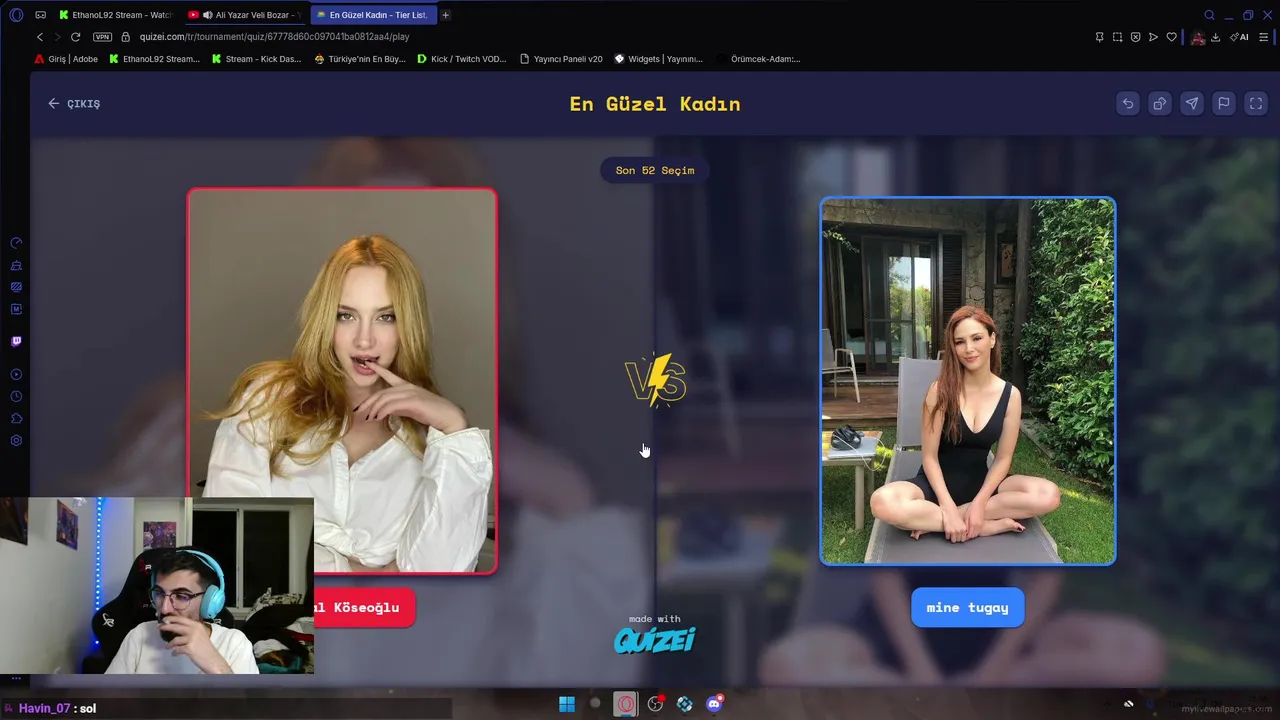1280x720 pixels.
Task: Open EthanoL92 Stream bookmark
Action: coord(154,59)
